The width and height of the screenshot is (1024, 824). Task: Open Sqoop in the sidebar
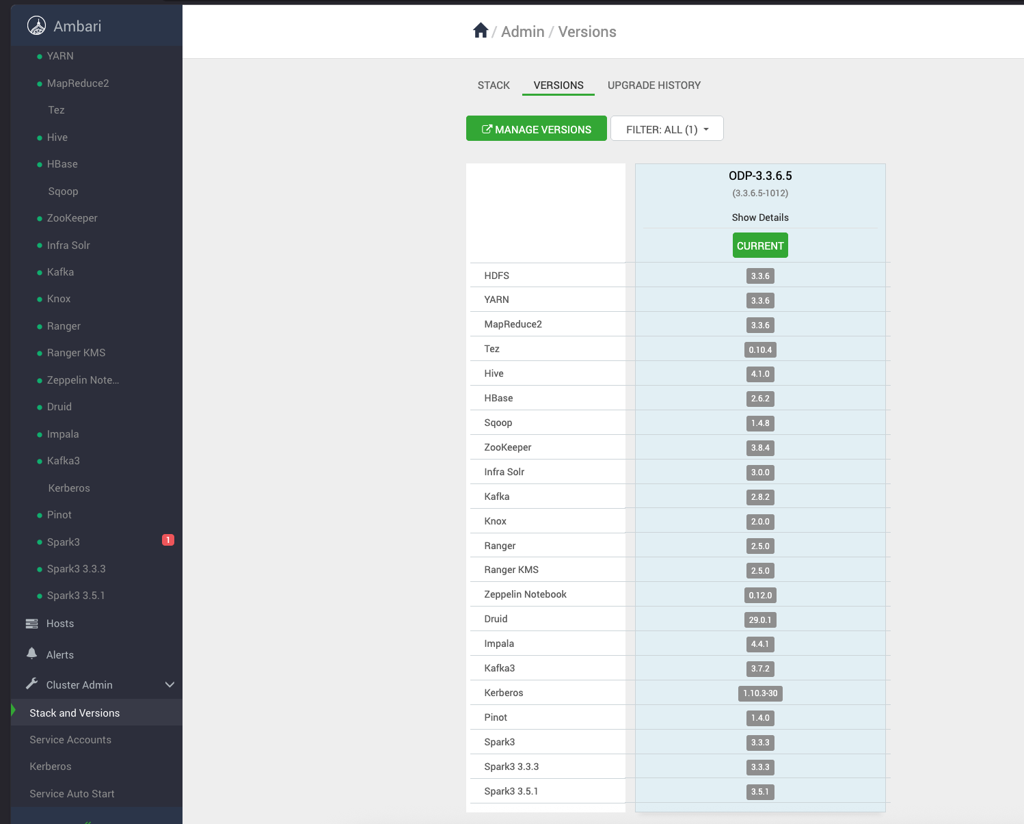(63, 191)
